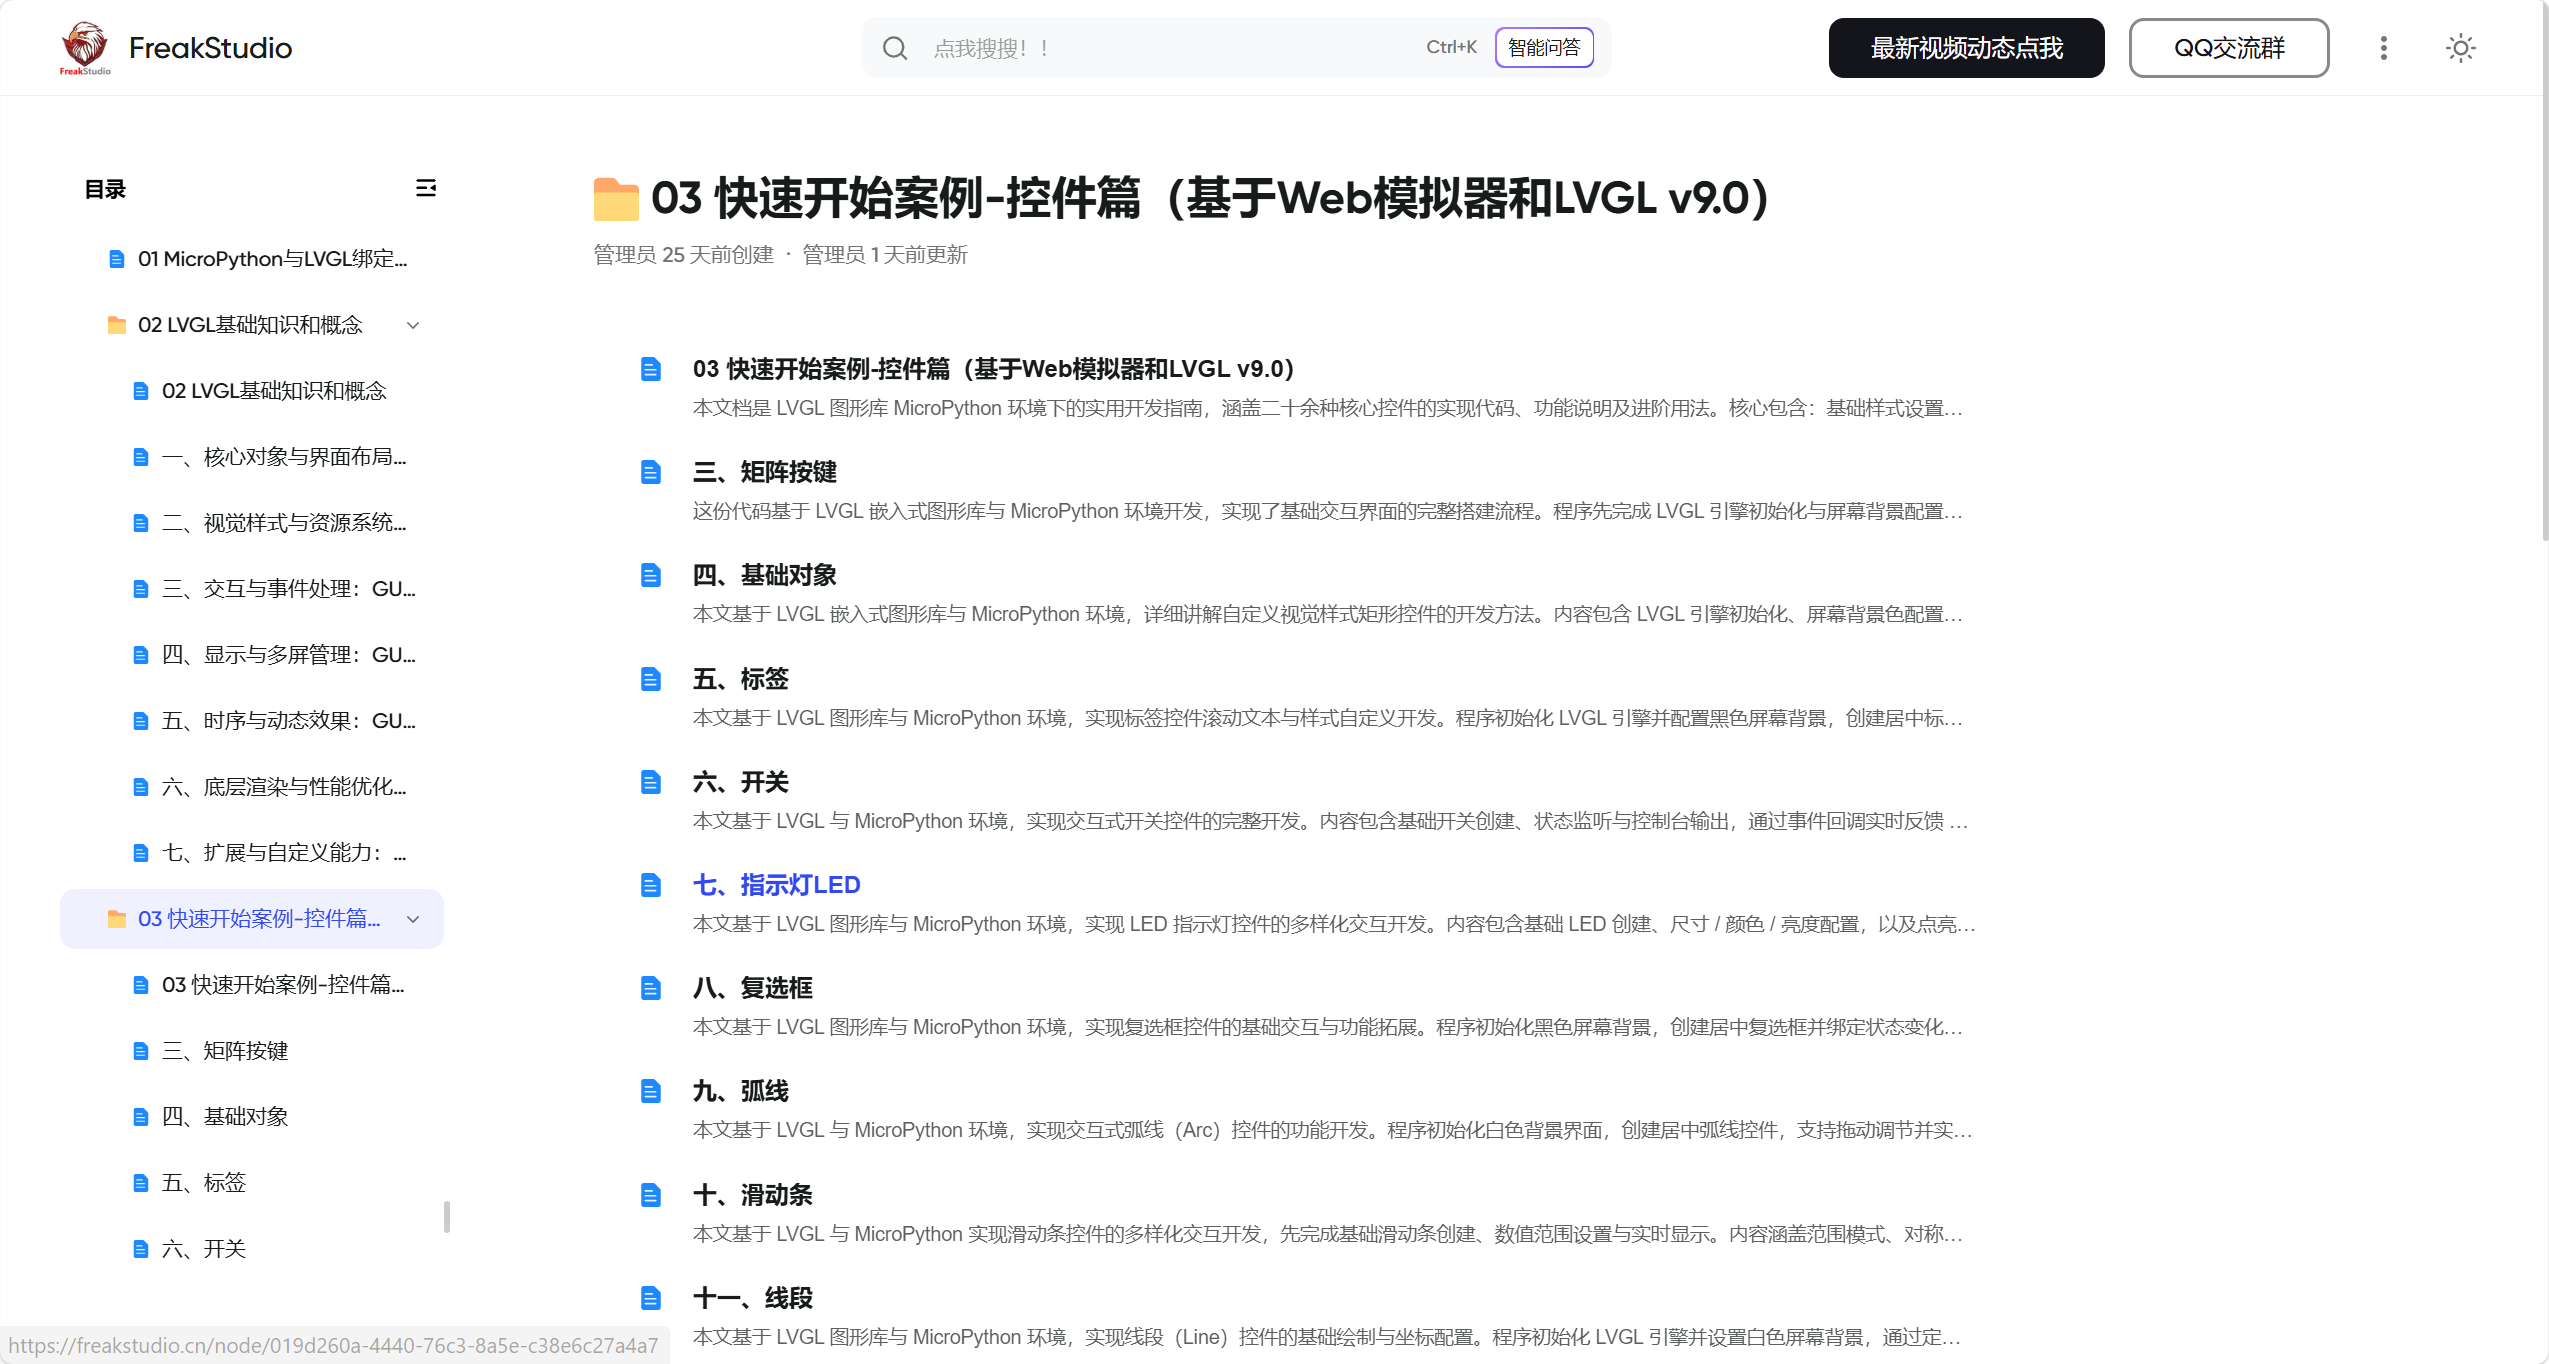Click the 最新视频动态点我 button
The image size is (2549, 1364).
(1965, 48)
